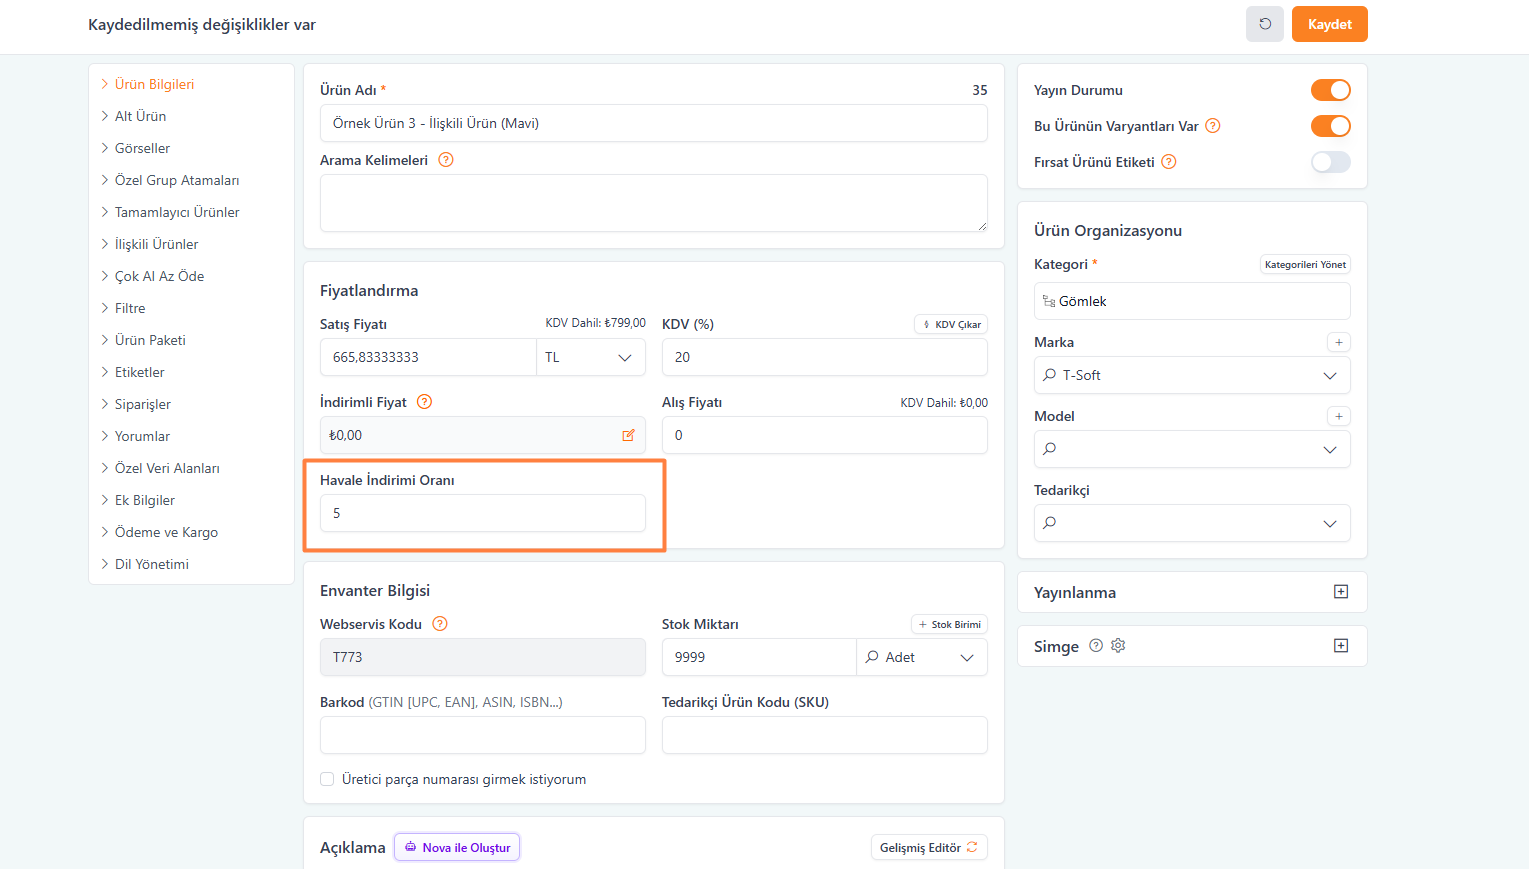1529x869 pixels.
Task: Open the Tedarikçi dropdown
Action: pyautogui.click(x=1191, y=523)
